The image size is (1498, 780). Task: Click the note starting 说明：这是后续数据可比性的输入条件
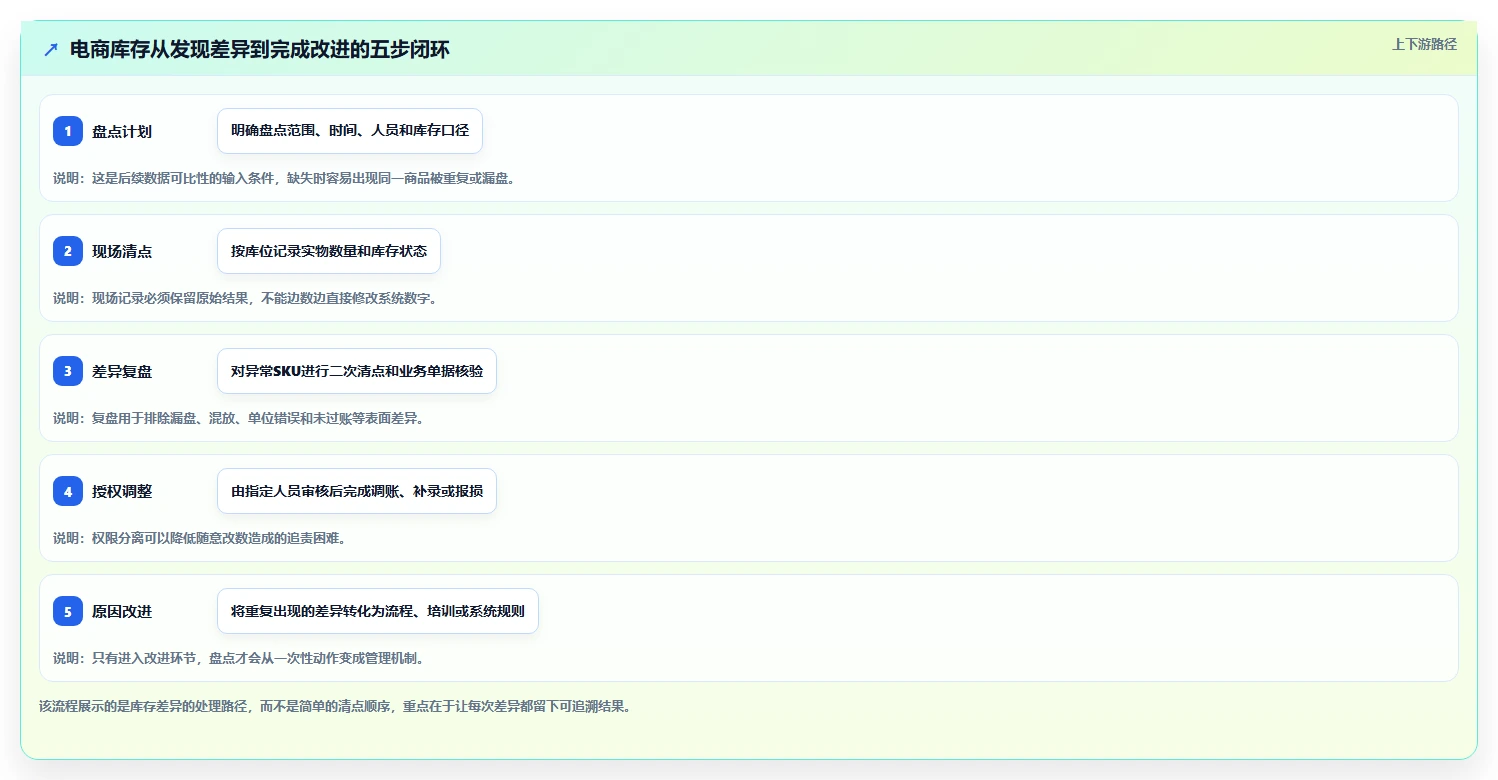(x=284, y=178)
